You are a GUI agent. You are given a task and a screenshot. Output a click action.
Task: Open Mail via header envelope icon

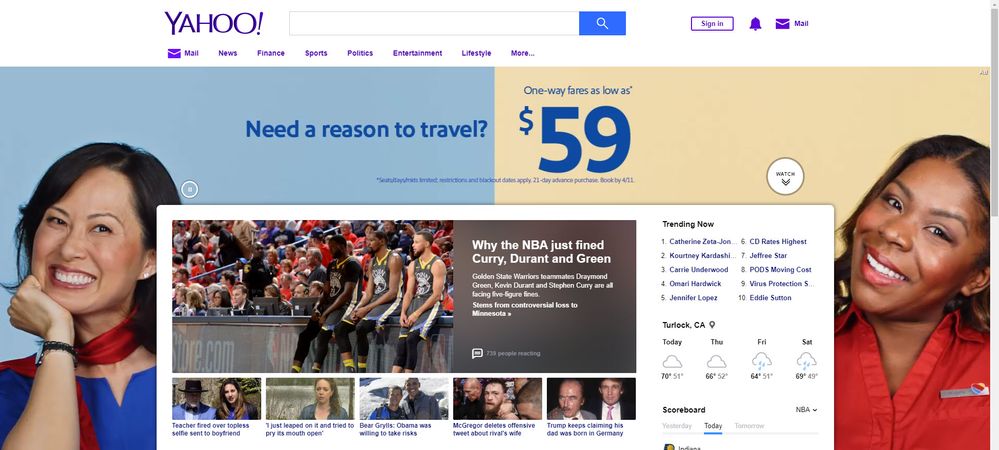pyautogui.click(x=782, y=24)
